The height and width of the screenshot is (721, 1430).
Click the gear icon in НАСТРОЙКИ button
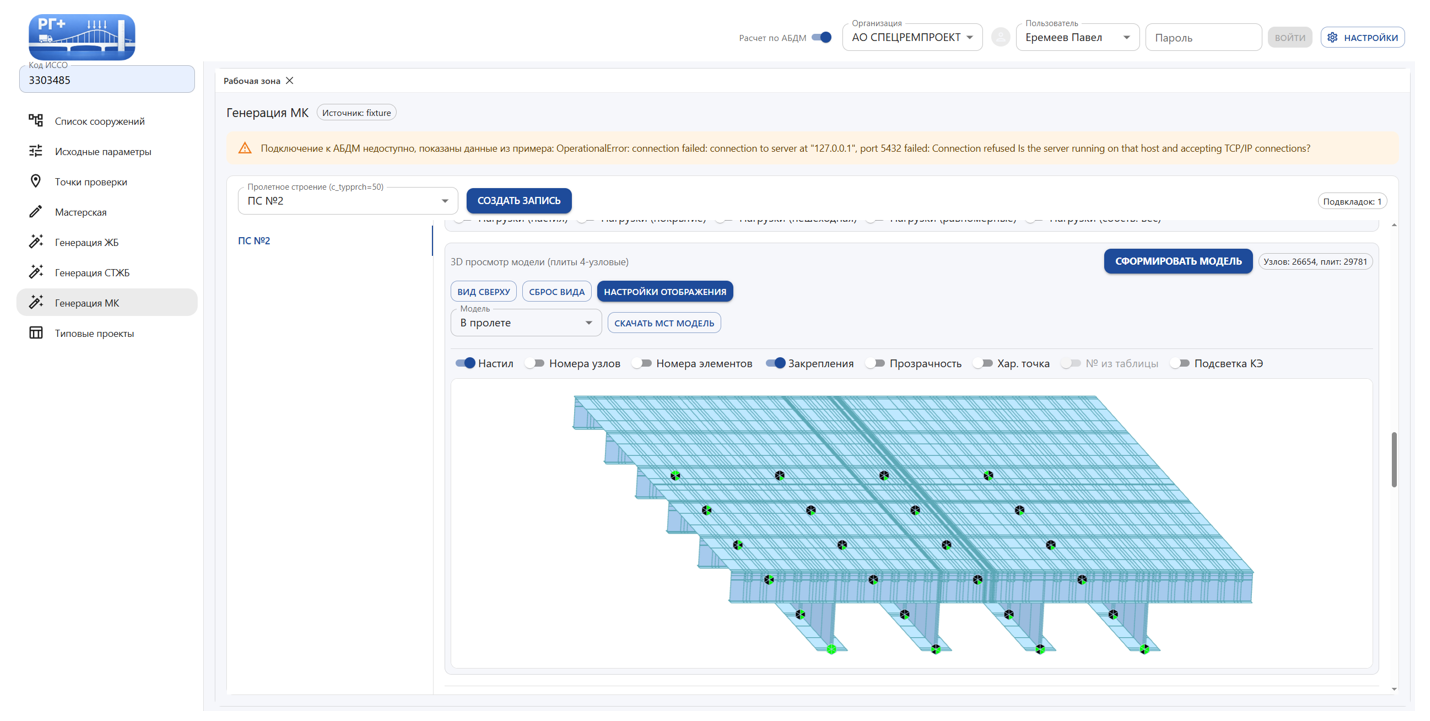[x=1332, y=38]
